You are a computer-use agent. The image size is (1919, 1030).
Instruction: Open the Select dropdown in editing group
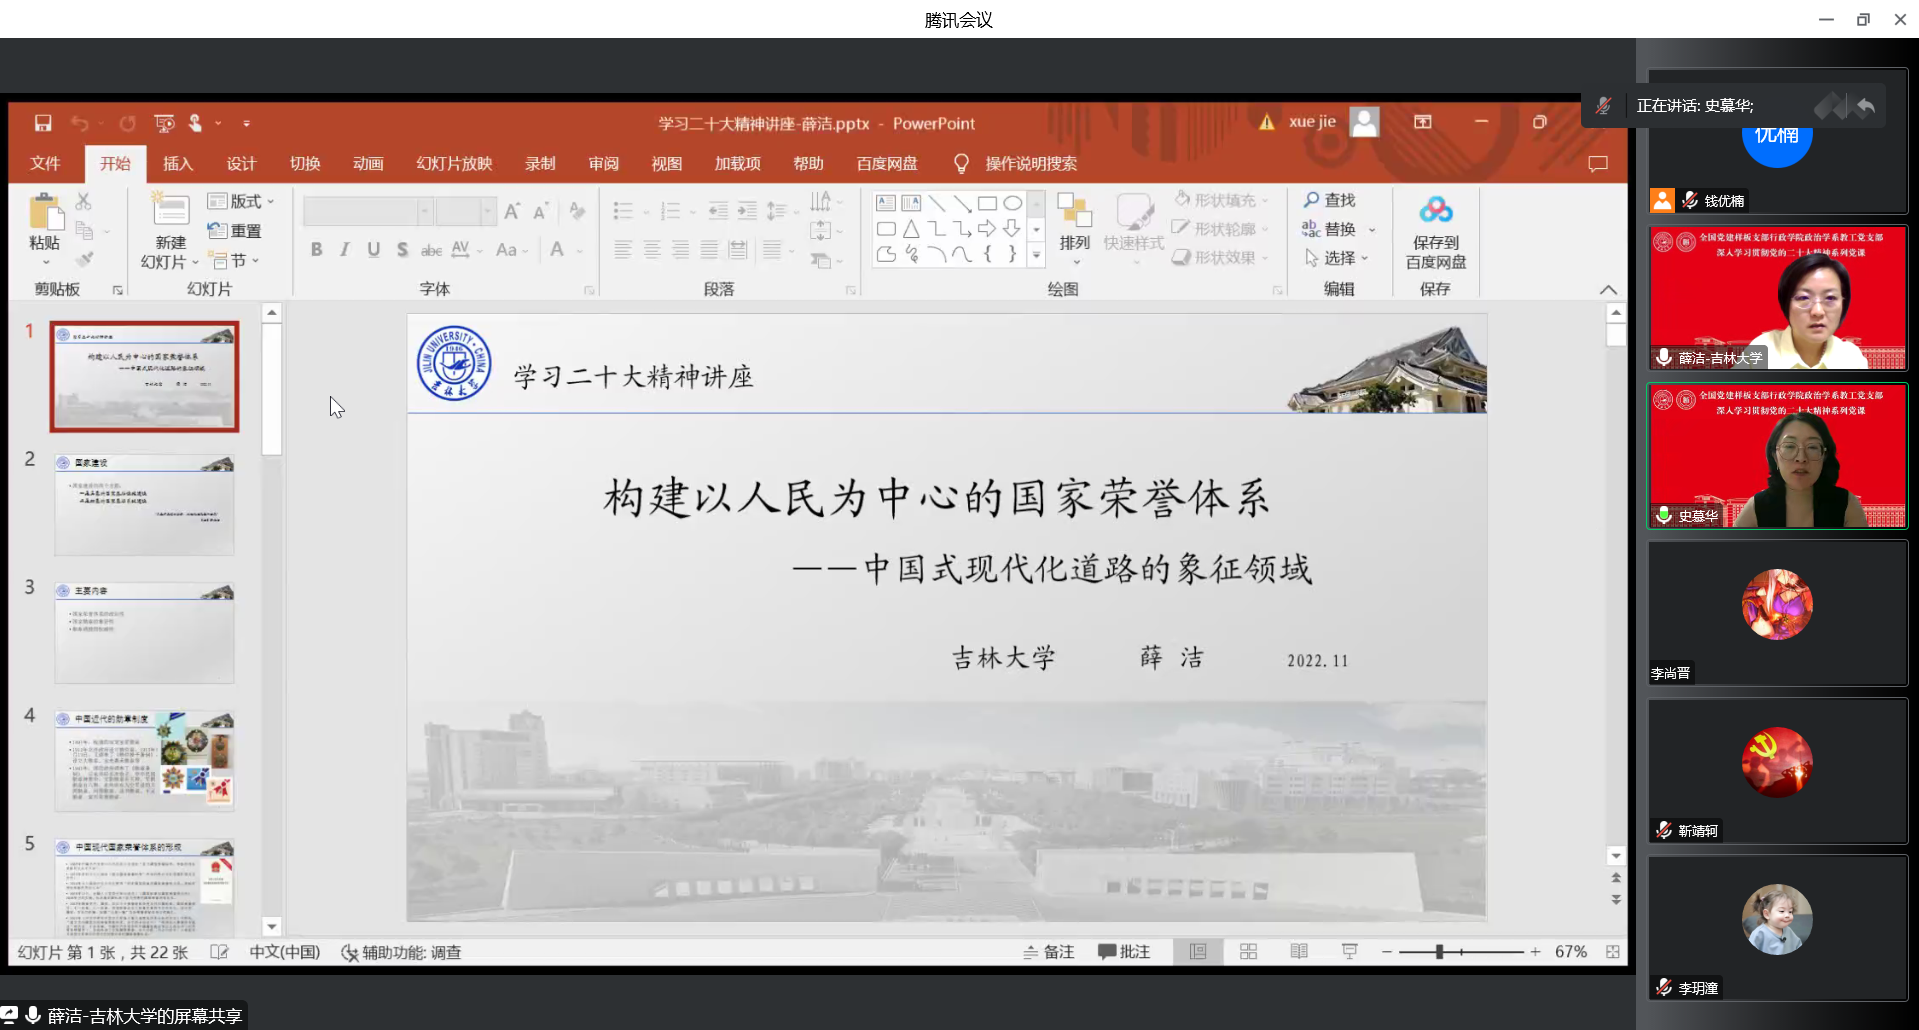coord(1337,258)
